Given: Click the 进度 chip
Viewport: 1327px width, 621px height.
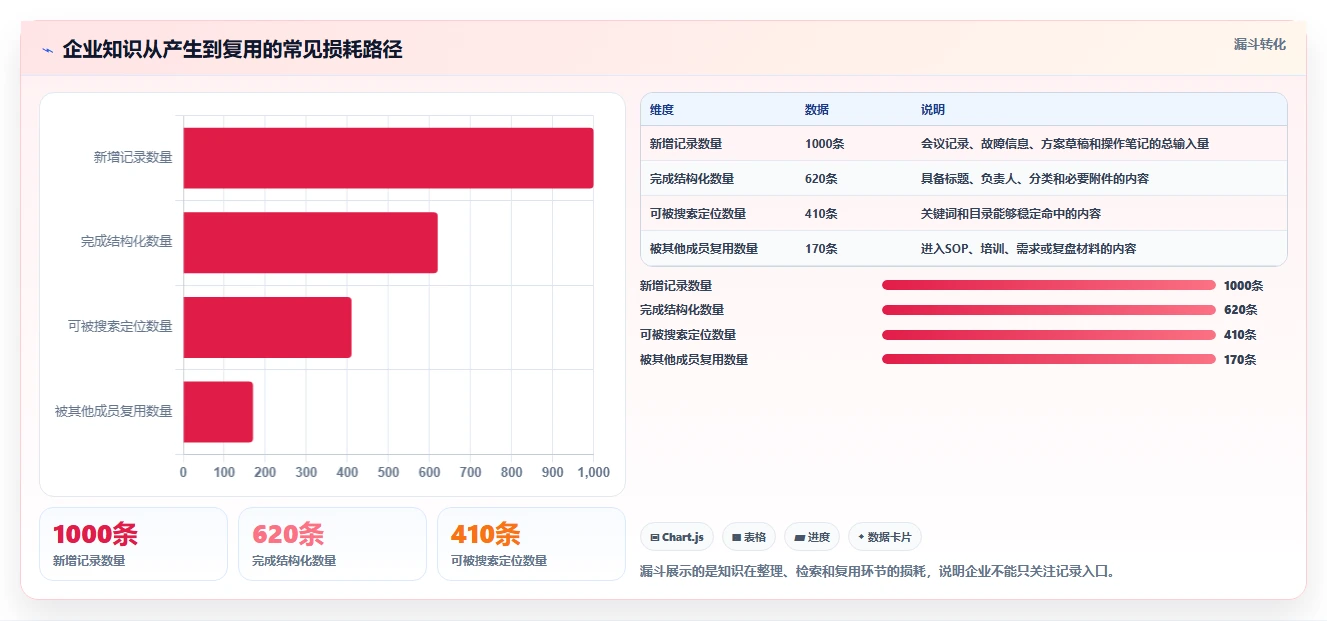Looking at the screenshot, I should 812,537.
